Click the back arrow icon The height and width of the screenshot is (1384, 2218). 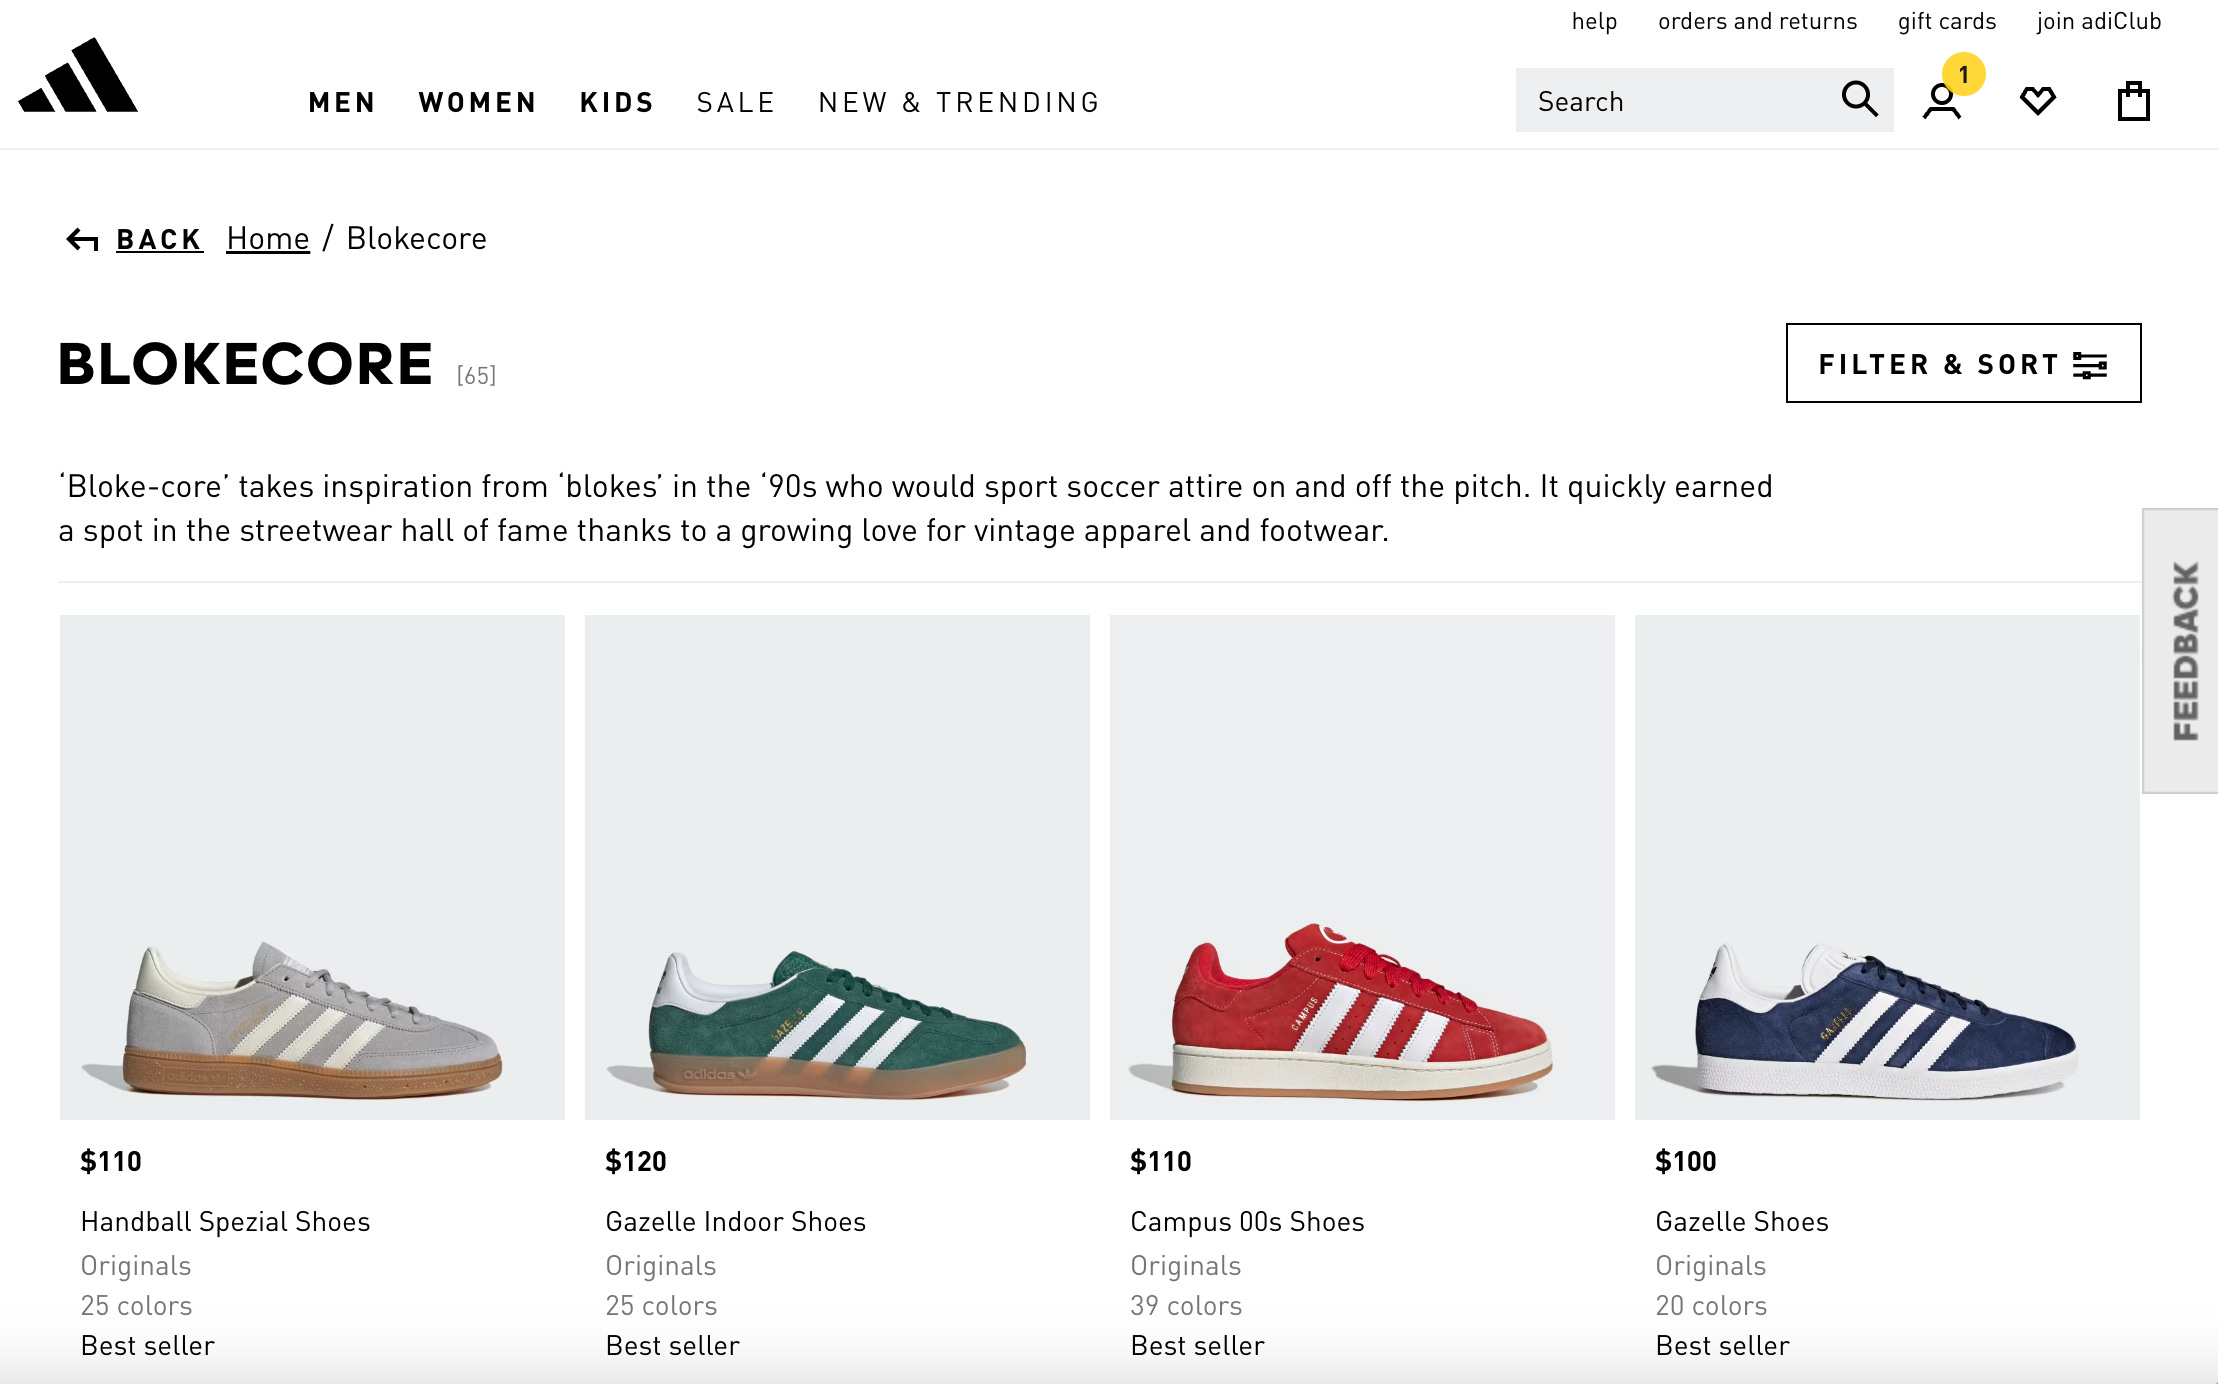click(x=82, y=240)
